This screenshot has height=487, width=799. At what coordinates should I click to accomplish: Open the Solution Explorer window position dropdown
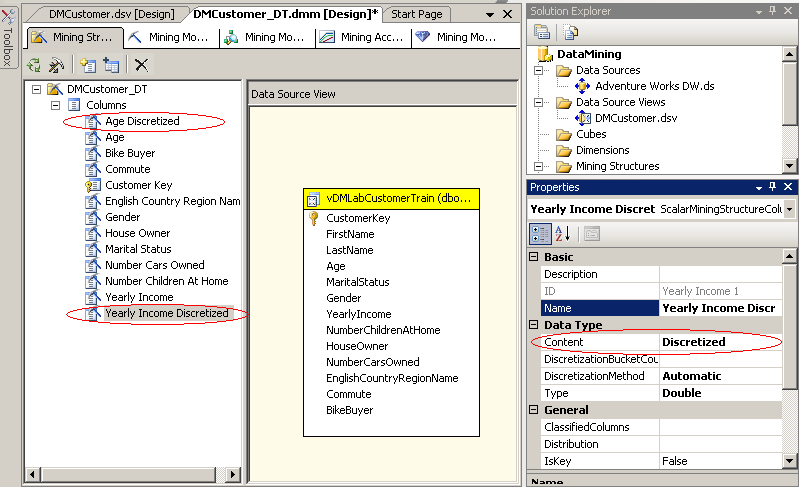[759, 11]
